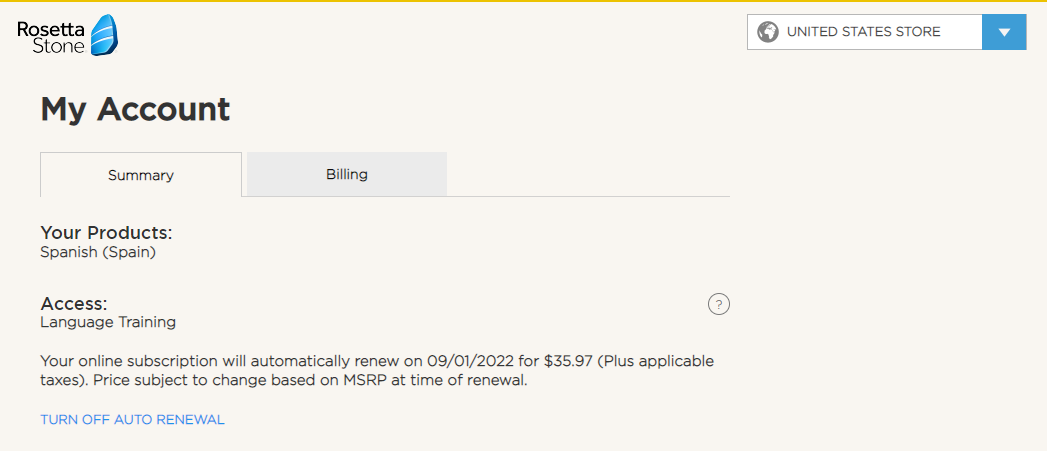The width and height of the screenshot is (1047, 451).
Task: Click the Turn Off Auto Renewal link
Action: 132,420
